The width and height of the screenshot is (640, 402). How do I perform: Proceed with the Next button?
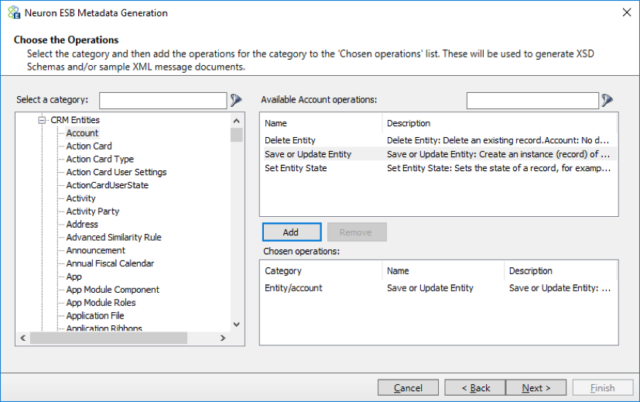536,388
